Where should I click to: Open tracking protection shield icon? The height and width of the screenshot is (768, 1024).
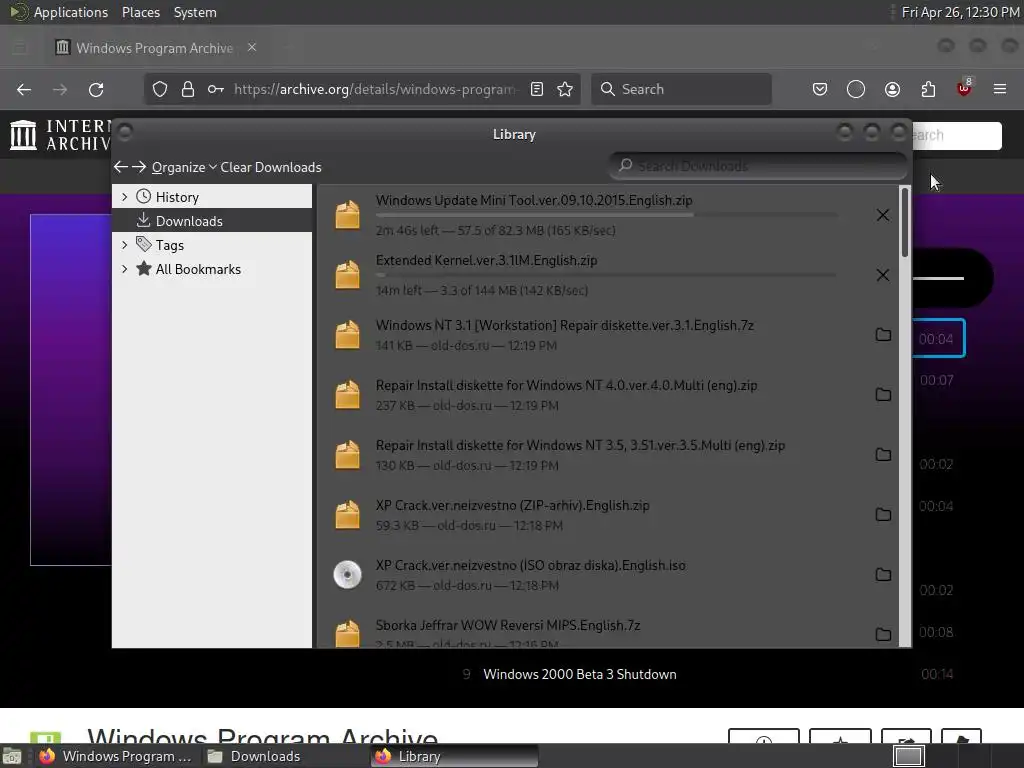click(160, 89)
